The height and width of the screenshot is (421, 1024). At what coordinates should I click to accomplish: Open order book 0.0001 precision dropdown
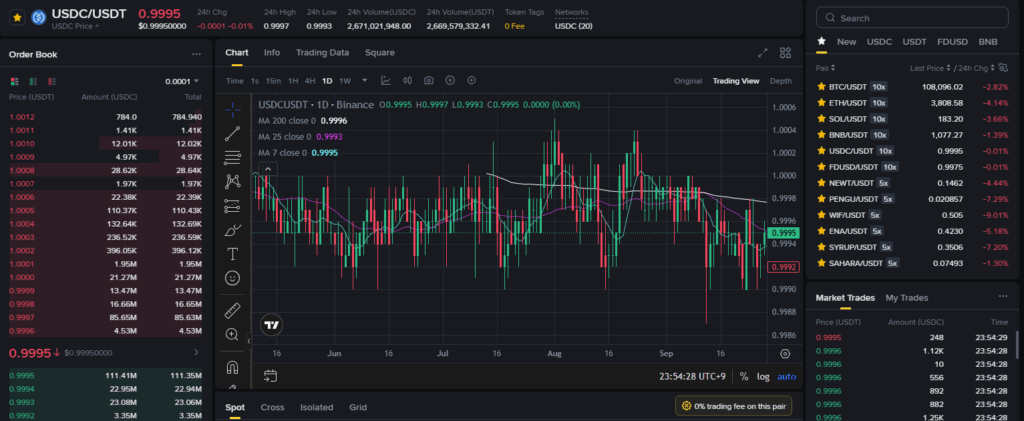coord(182,81)
